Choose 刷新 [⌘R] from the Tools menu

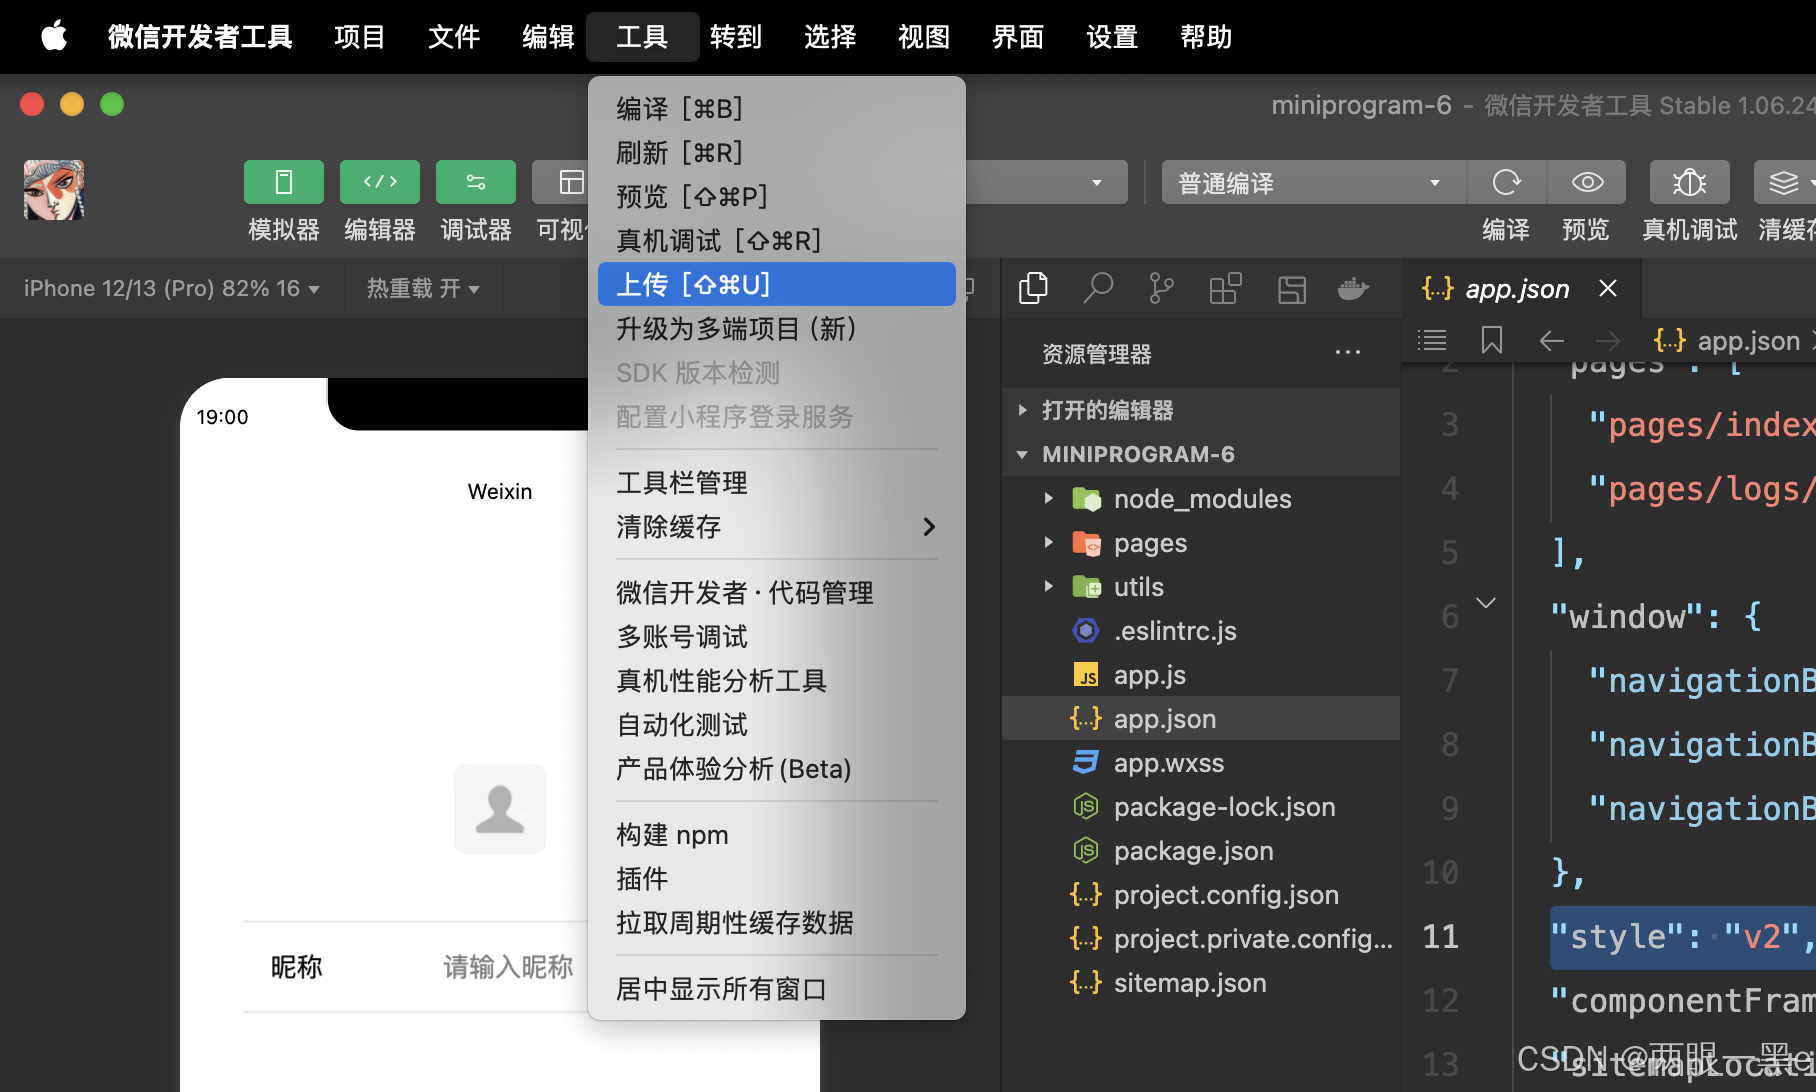pos(777,152)
